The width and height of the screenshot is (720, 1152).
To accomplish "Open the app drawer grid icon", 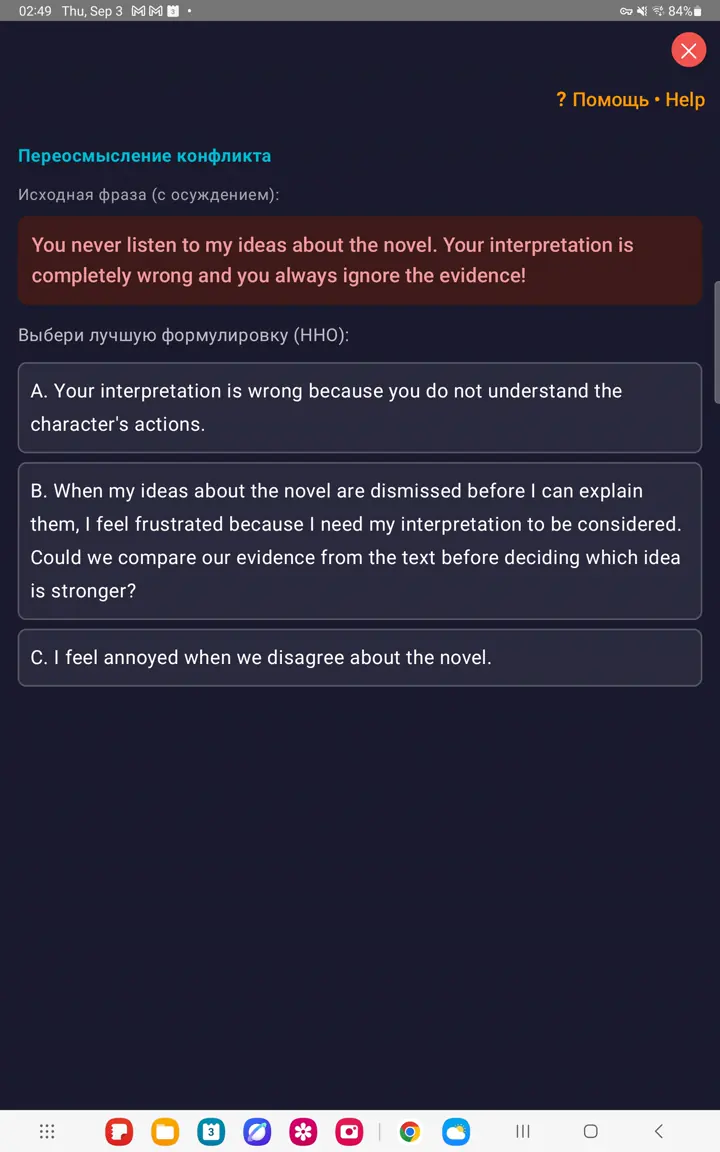I will [47, 1131].
